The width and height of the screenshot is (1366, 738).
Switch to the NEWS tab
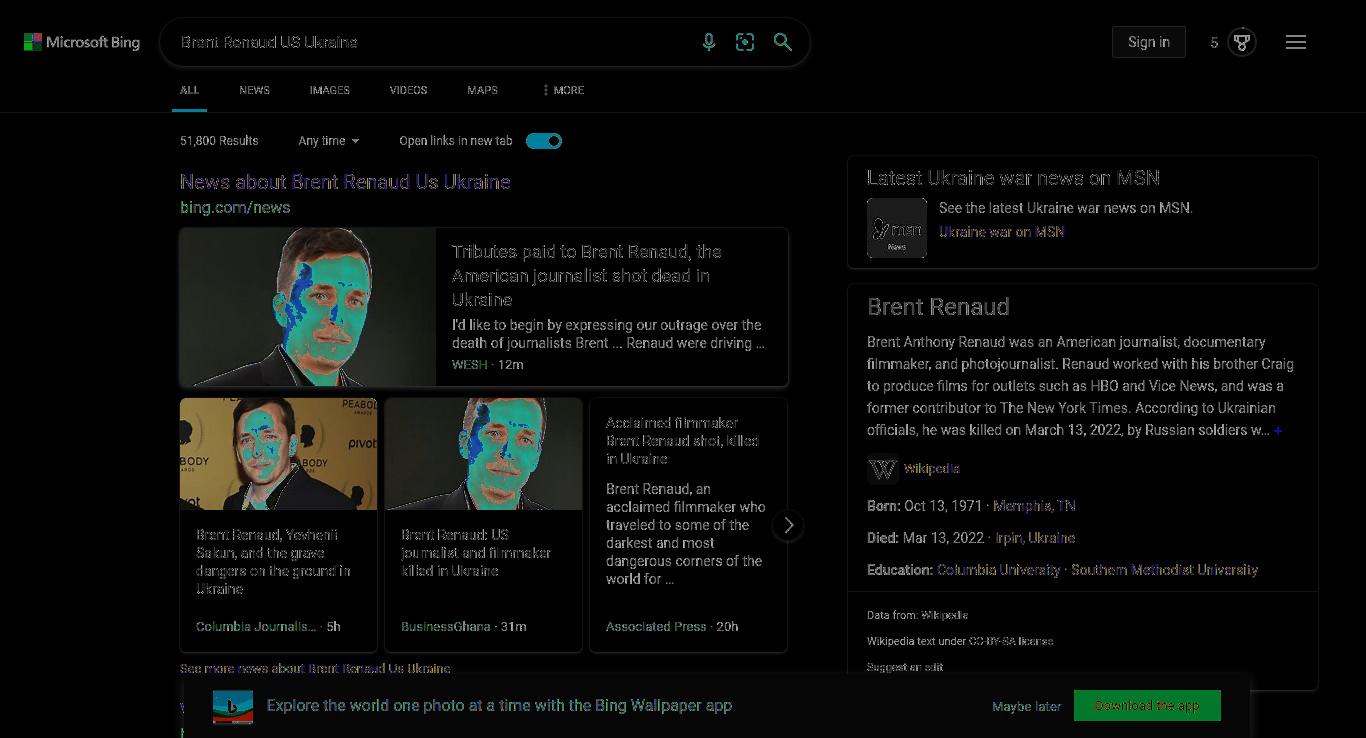coord(254,90)
